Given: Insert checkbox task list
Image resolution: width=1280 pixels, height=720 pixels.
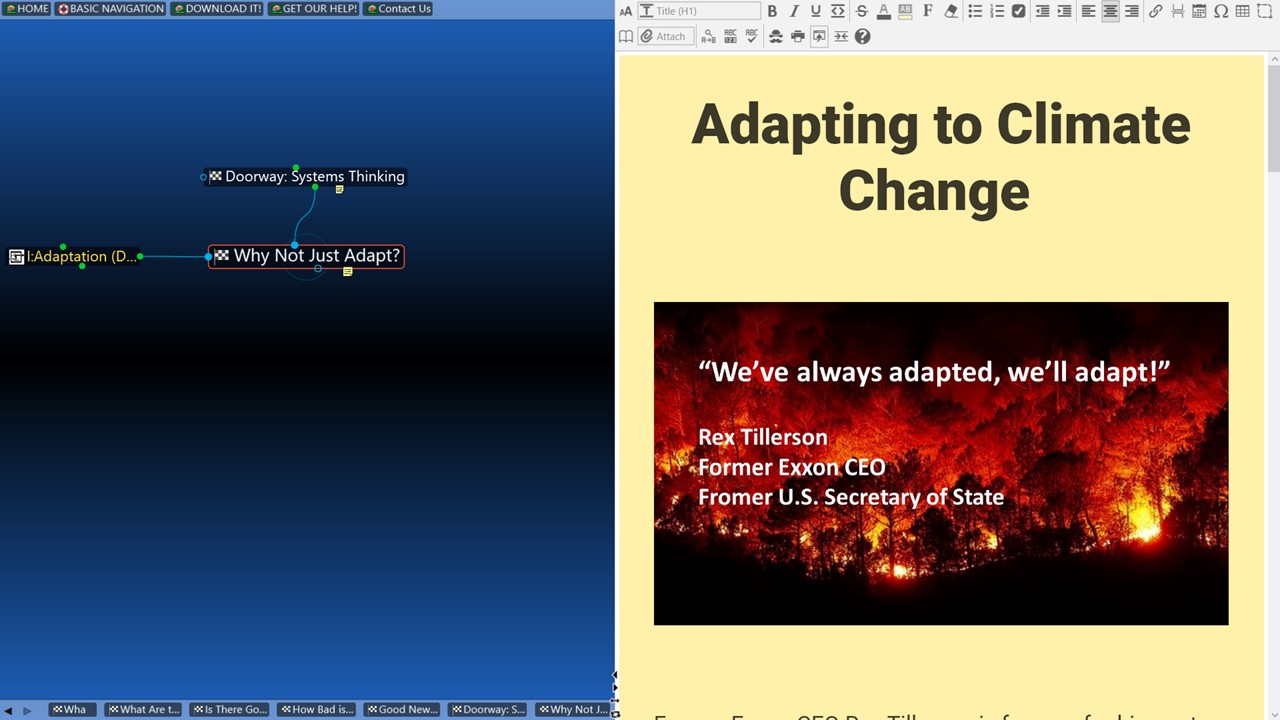Looking at the screenshot, I should pyautogui.click(x=1019, y=11).
